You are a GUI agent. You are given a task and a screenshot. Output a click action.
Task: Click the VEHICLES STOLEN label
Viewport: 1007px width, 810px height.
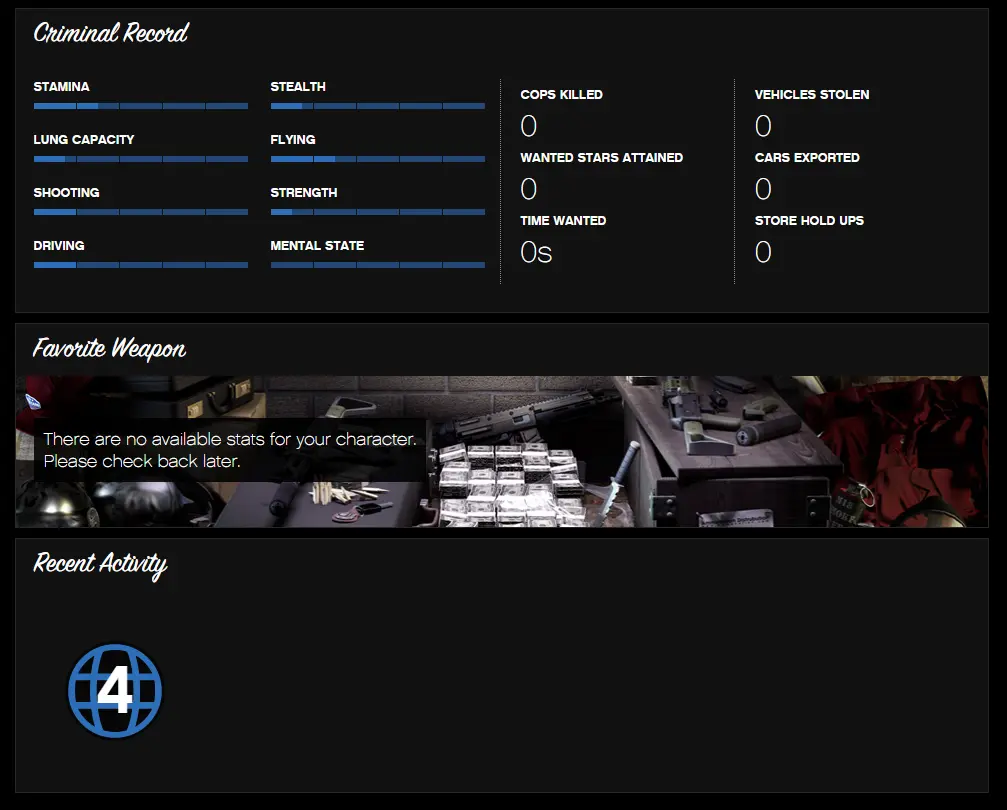click(x=812, y=94)
